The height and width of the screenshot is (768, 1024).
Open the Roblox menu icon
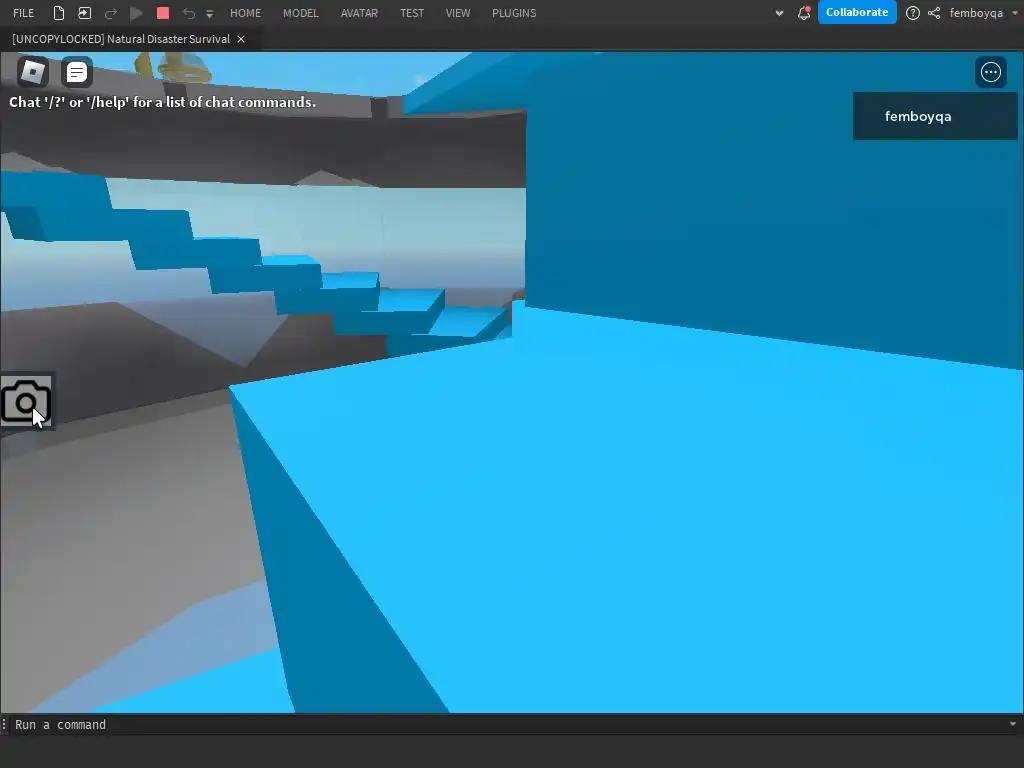pyautogui.click(x=33, y=72)
